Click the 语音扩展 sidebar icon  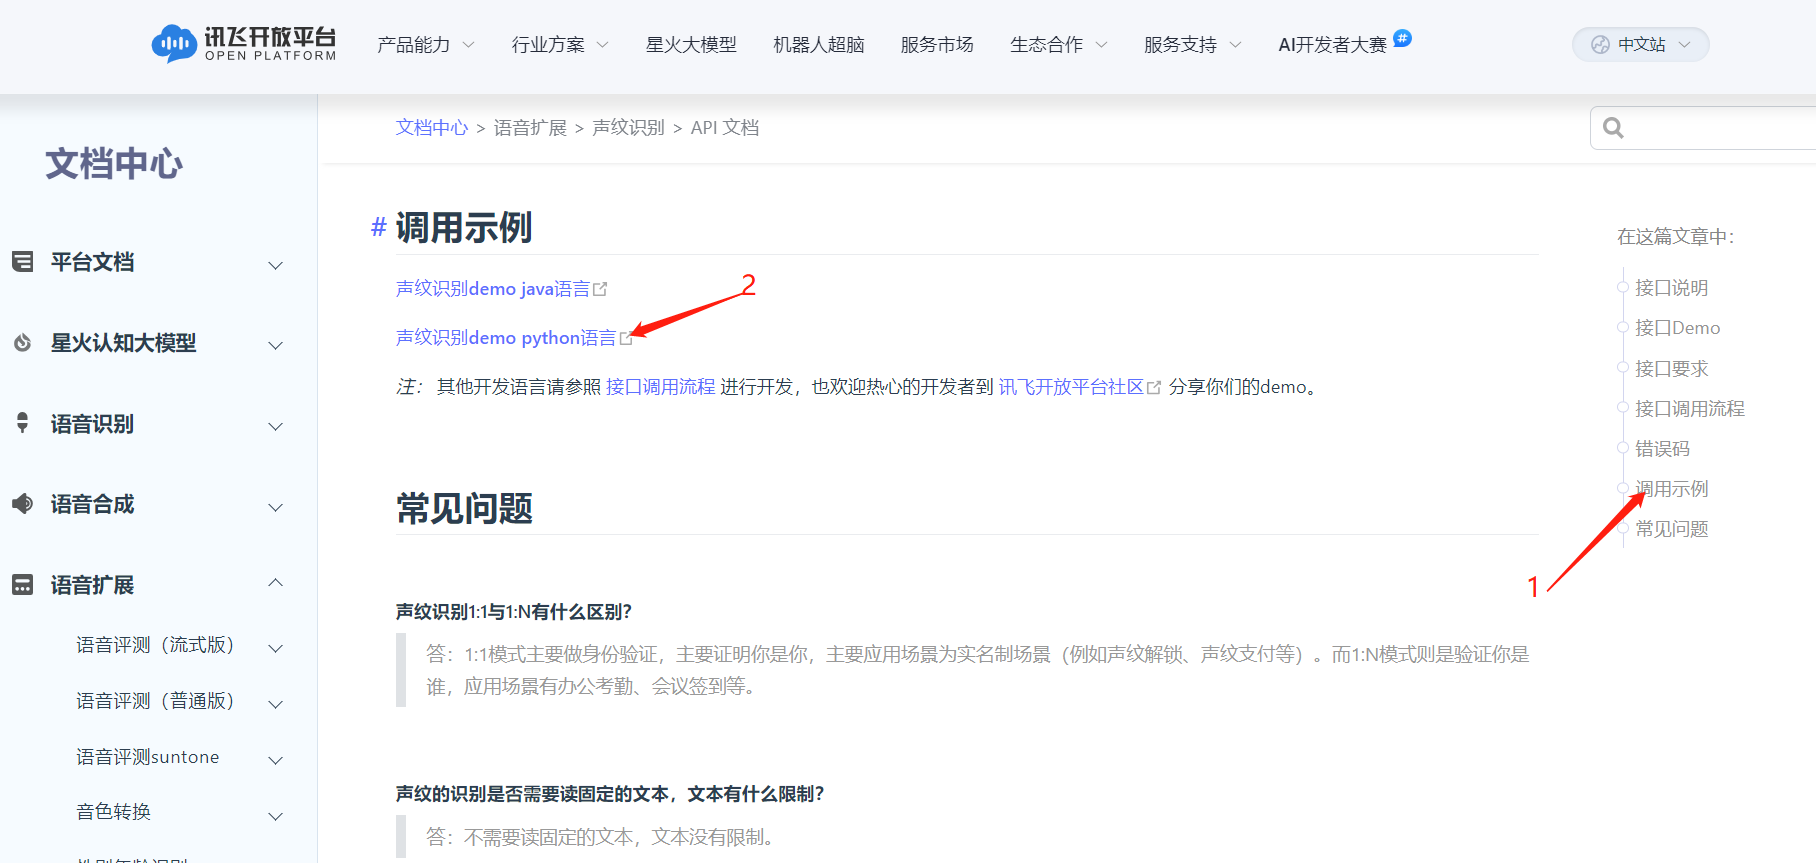[22, 585]
